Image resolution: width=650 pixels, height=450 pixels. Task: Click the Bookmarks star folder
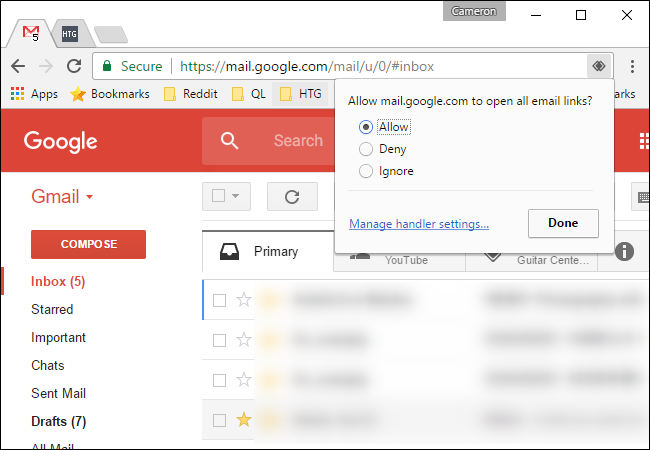110,94
